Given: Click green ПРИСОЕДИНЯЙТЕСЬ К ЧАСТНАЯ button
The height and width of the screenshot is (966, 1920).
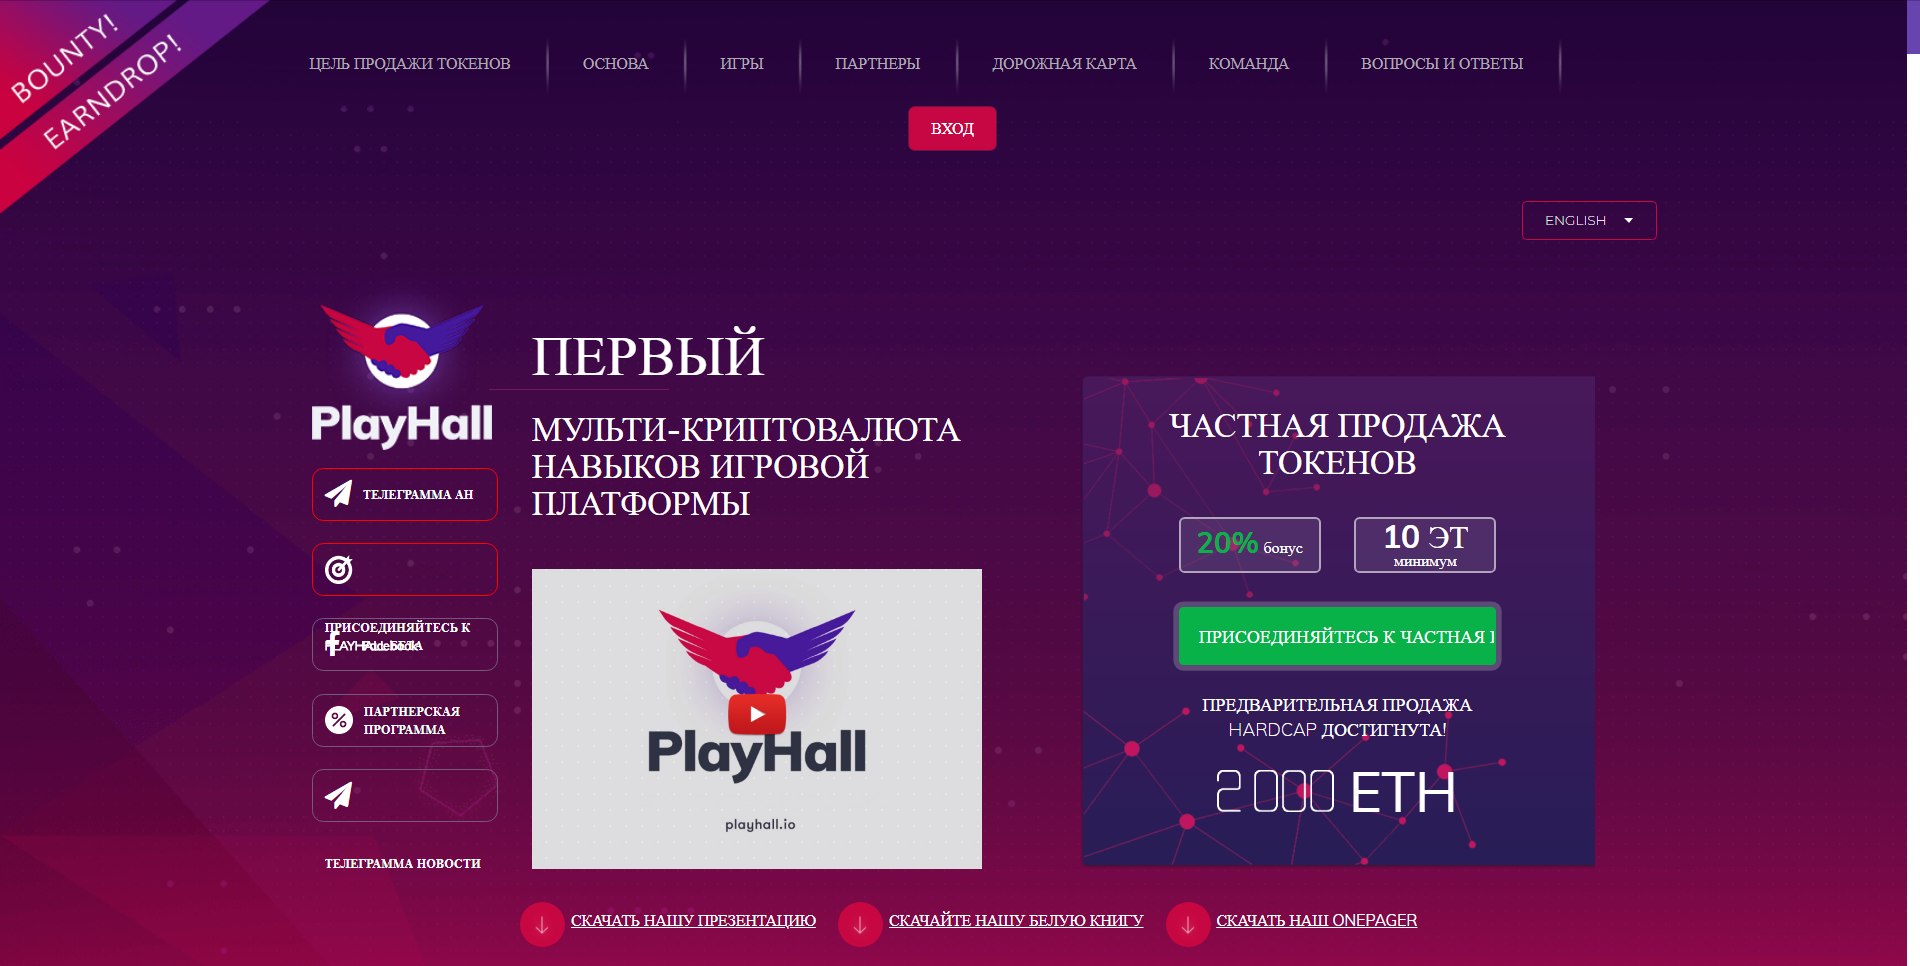Looking at the screenshot, I should 1337,636.
